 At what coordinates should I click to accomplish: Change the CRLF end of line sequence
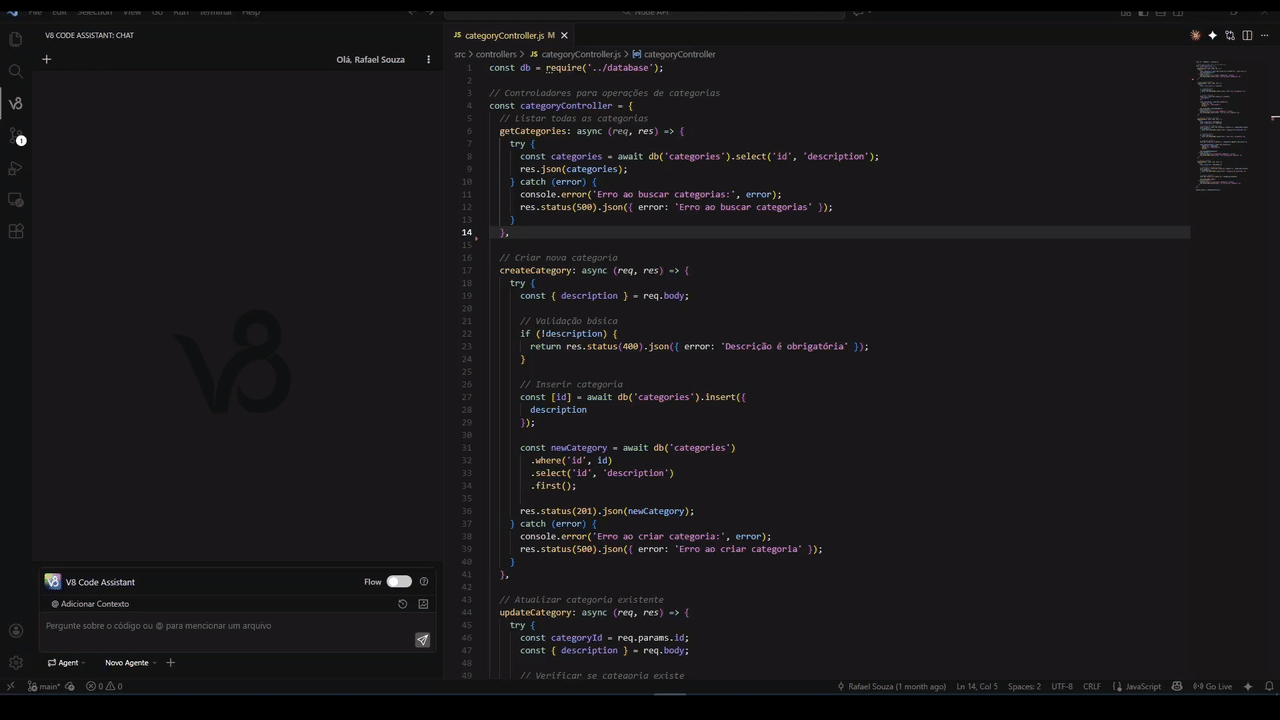(1092, 686)
